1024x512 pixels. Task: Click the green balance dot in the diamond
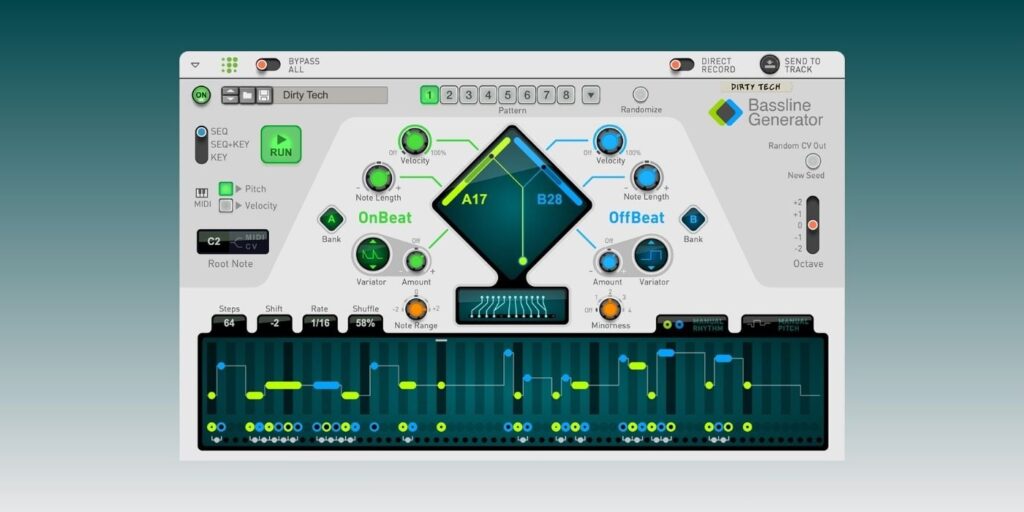click(522, 261)
